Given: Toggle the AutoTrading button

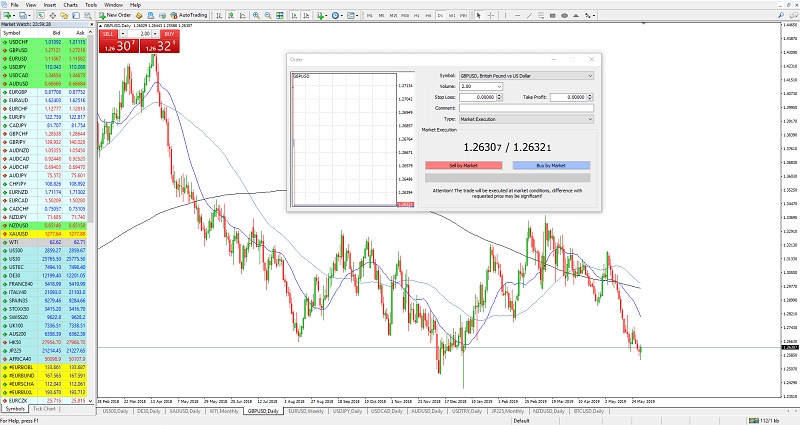Looking at the screenshot, I should [x=189, y=15].
